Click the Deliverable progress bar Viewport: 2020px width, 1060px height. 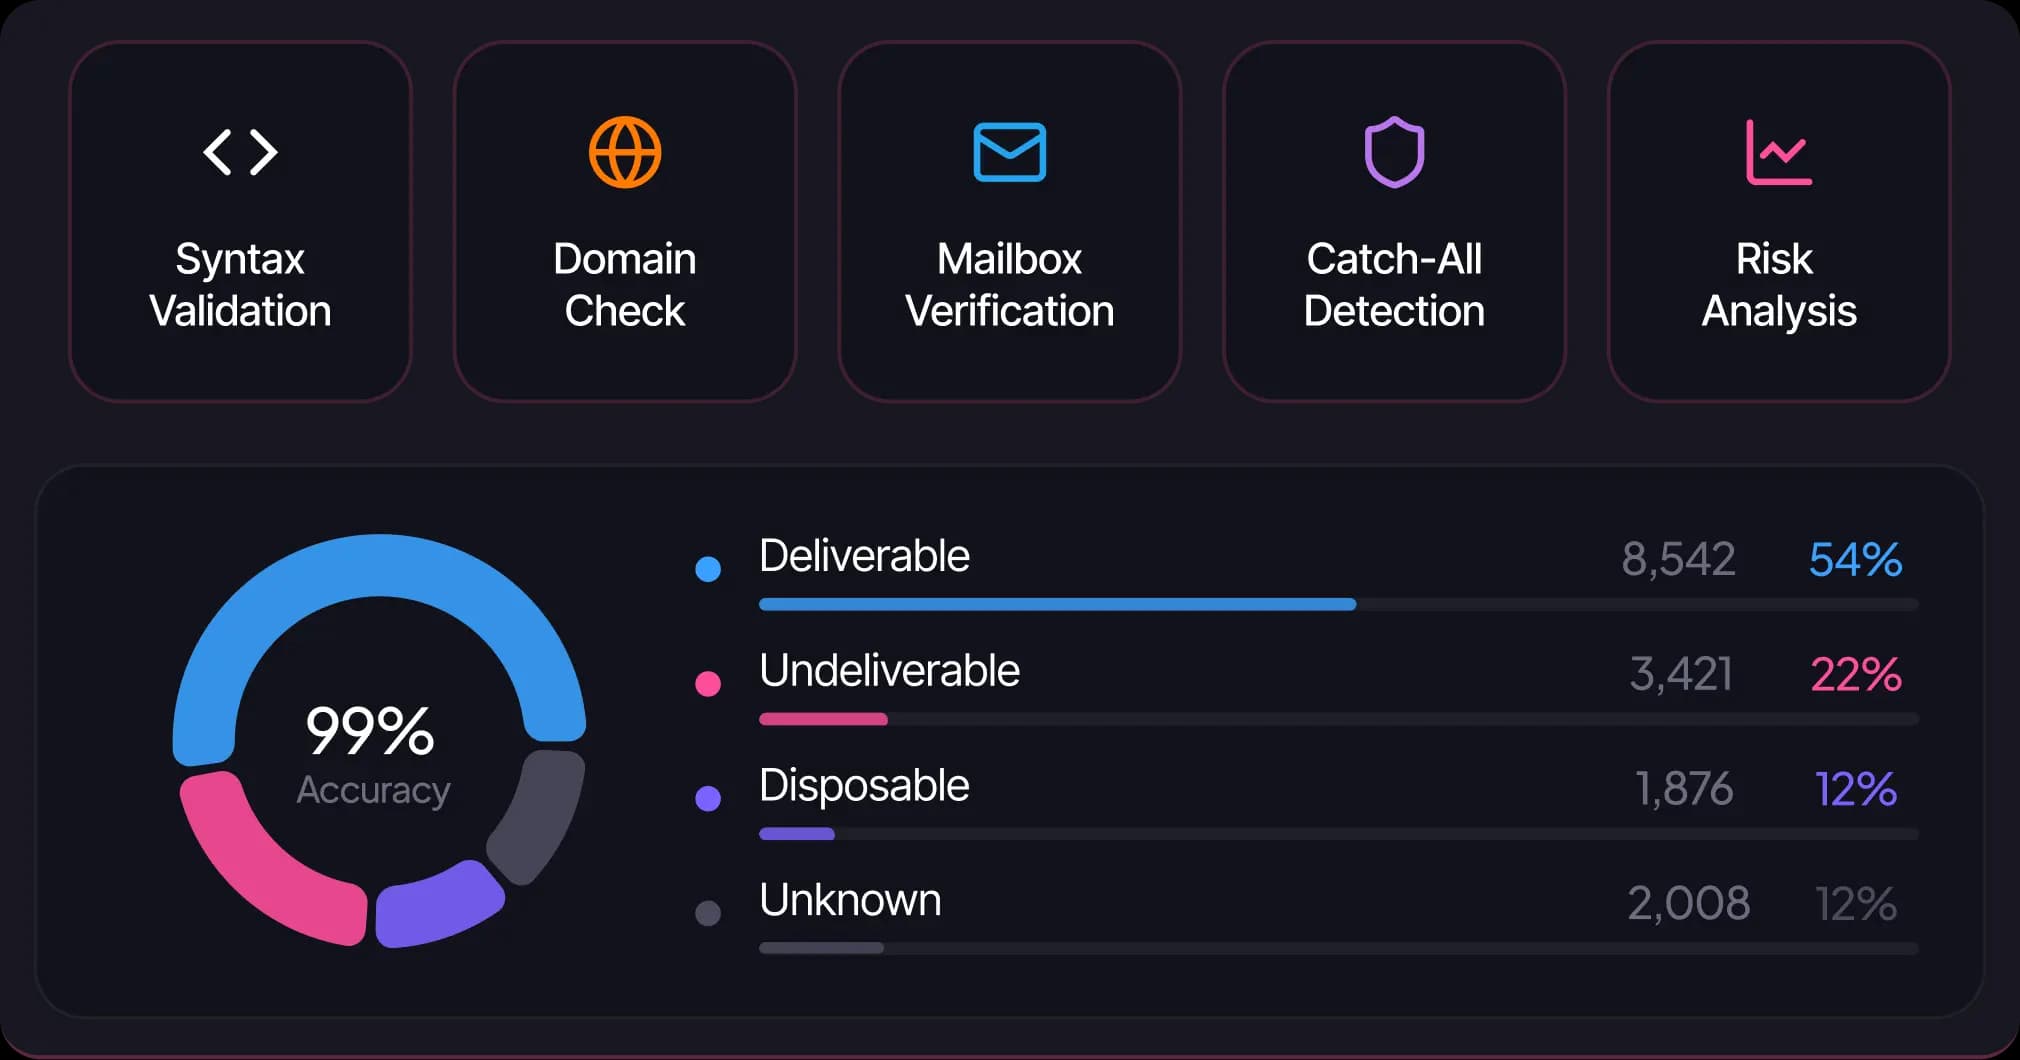click(x=1338, y=604)
